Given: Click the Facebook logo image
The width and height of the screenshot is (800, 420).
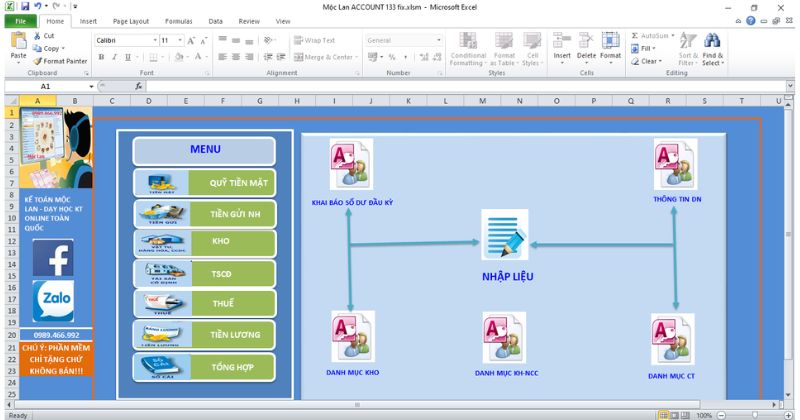Looking at the screenshot, I should [53, 258].
